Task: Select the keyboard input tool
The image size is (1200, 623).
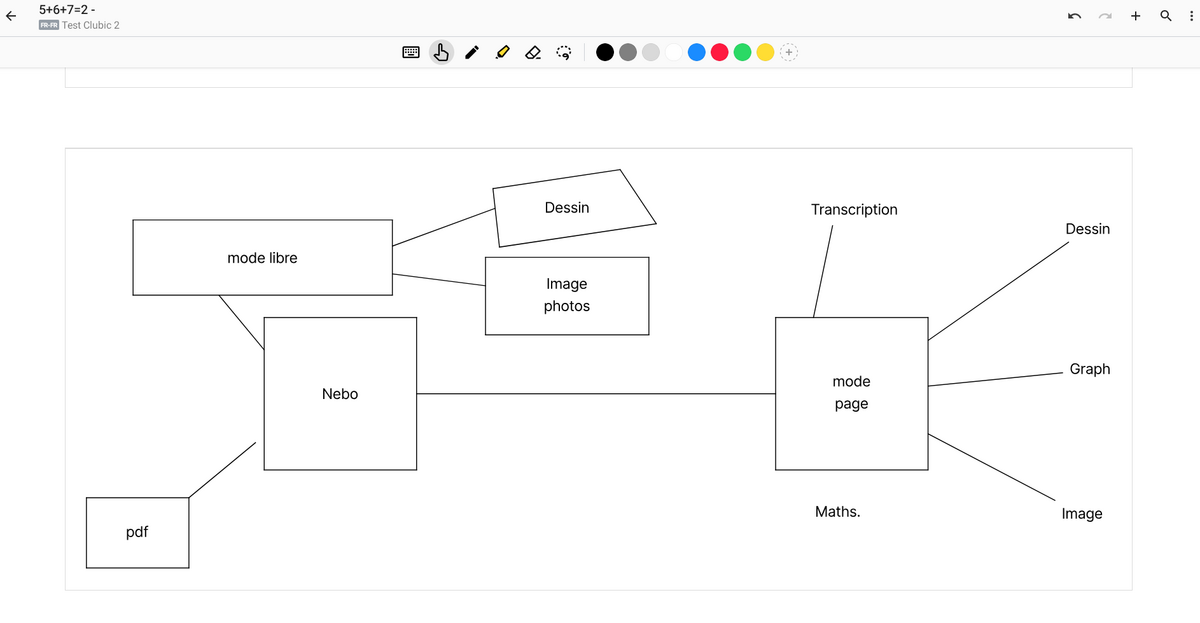Action: [x=411, y=52]
